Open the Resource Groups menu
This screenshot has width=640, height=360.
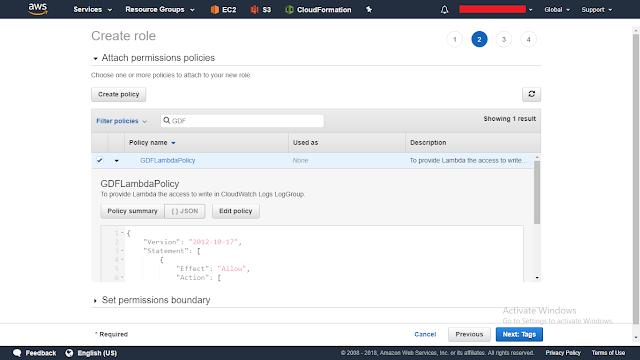point(160,9)
